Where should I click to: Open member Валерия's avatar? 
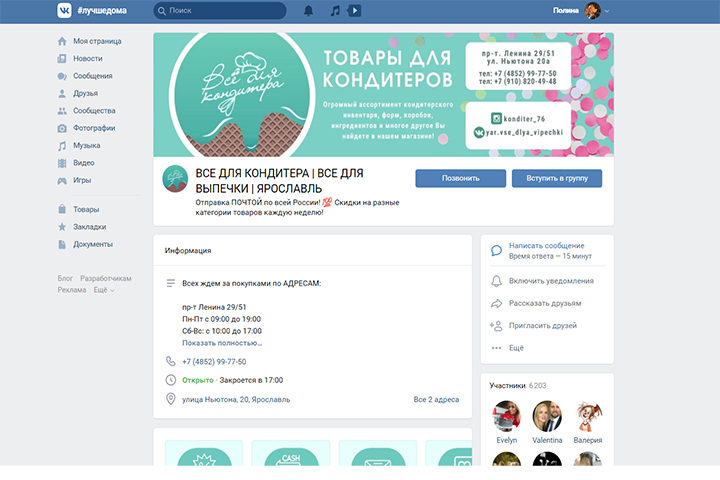tap(588, 416)
